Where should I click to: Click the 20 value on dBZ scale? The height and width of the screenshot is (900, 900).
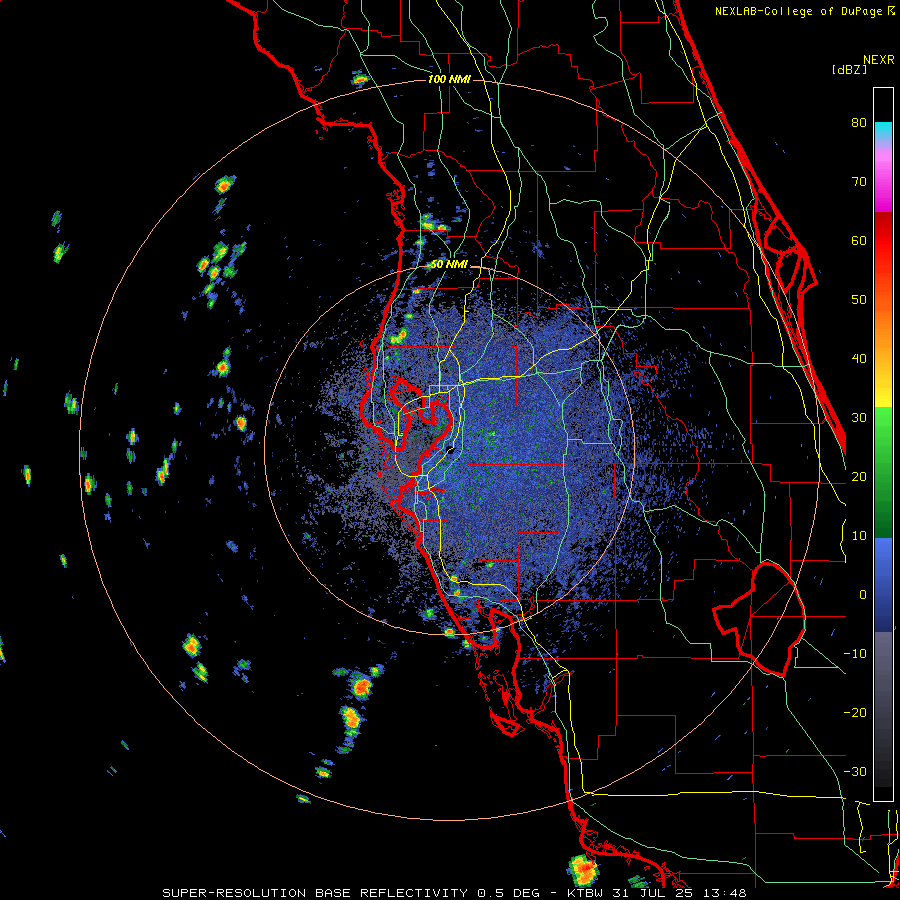click(x=859, y=477)
